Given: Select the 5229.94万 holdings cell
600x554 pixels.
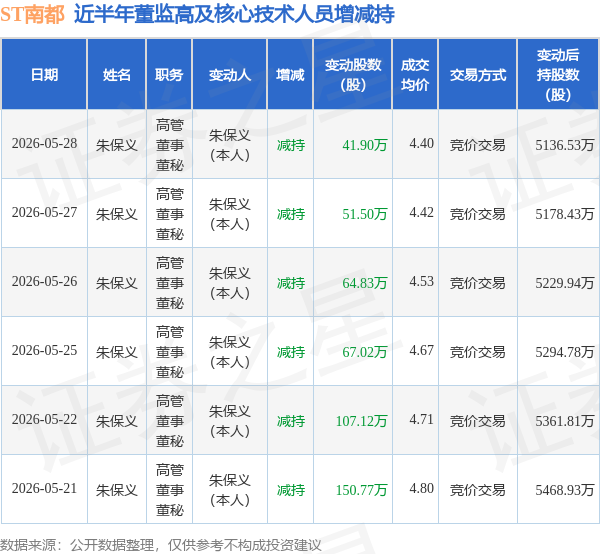Looking at the screenshot, I should tap(565, 283).
